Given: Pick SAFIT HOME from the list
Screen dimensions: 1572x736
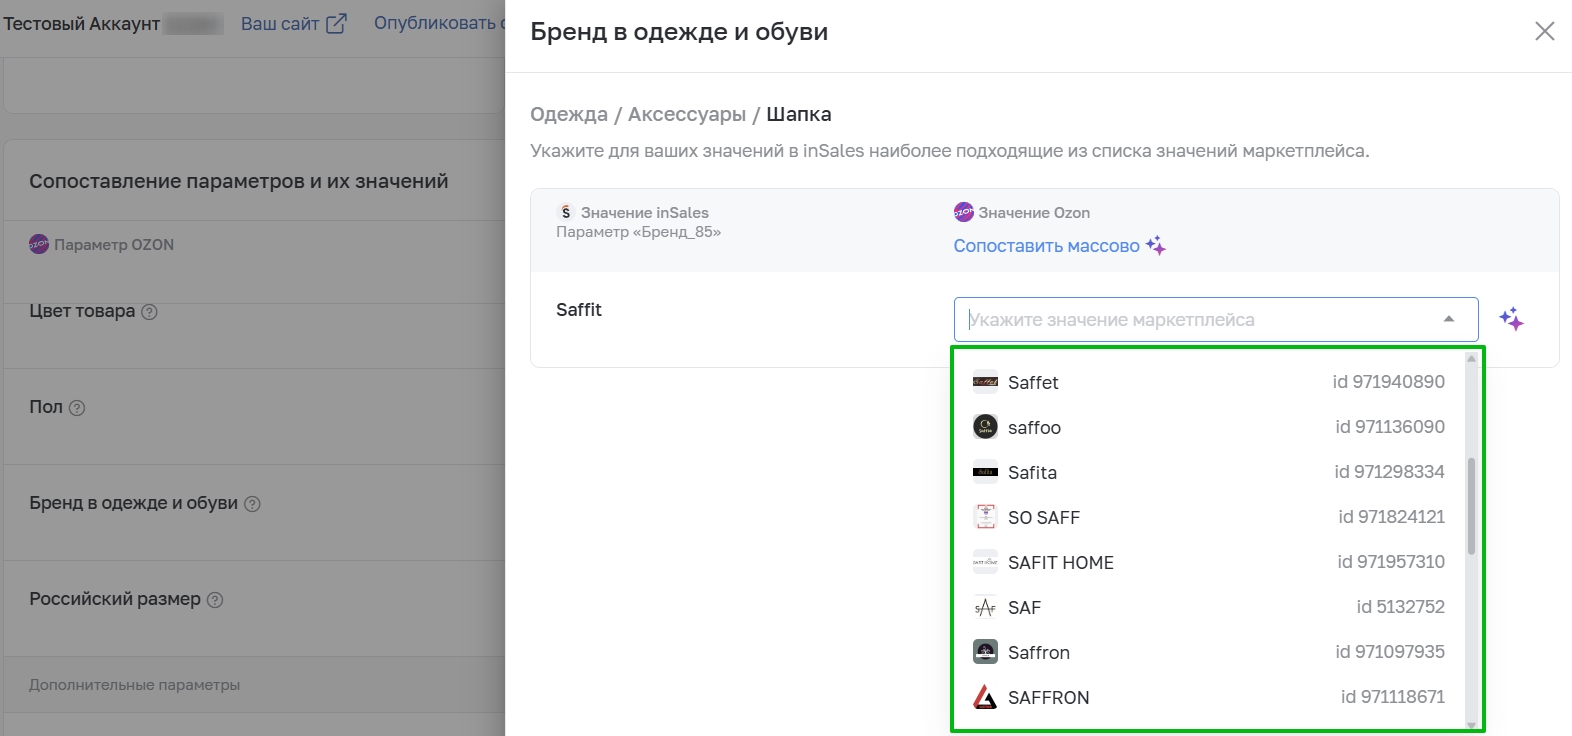Looking at the screenshot, I should coord(1208,562).
